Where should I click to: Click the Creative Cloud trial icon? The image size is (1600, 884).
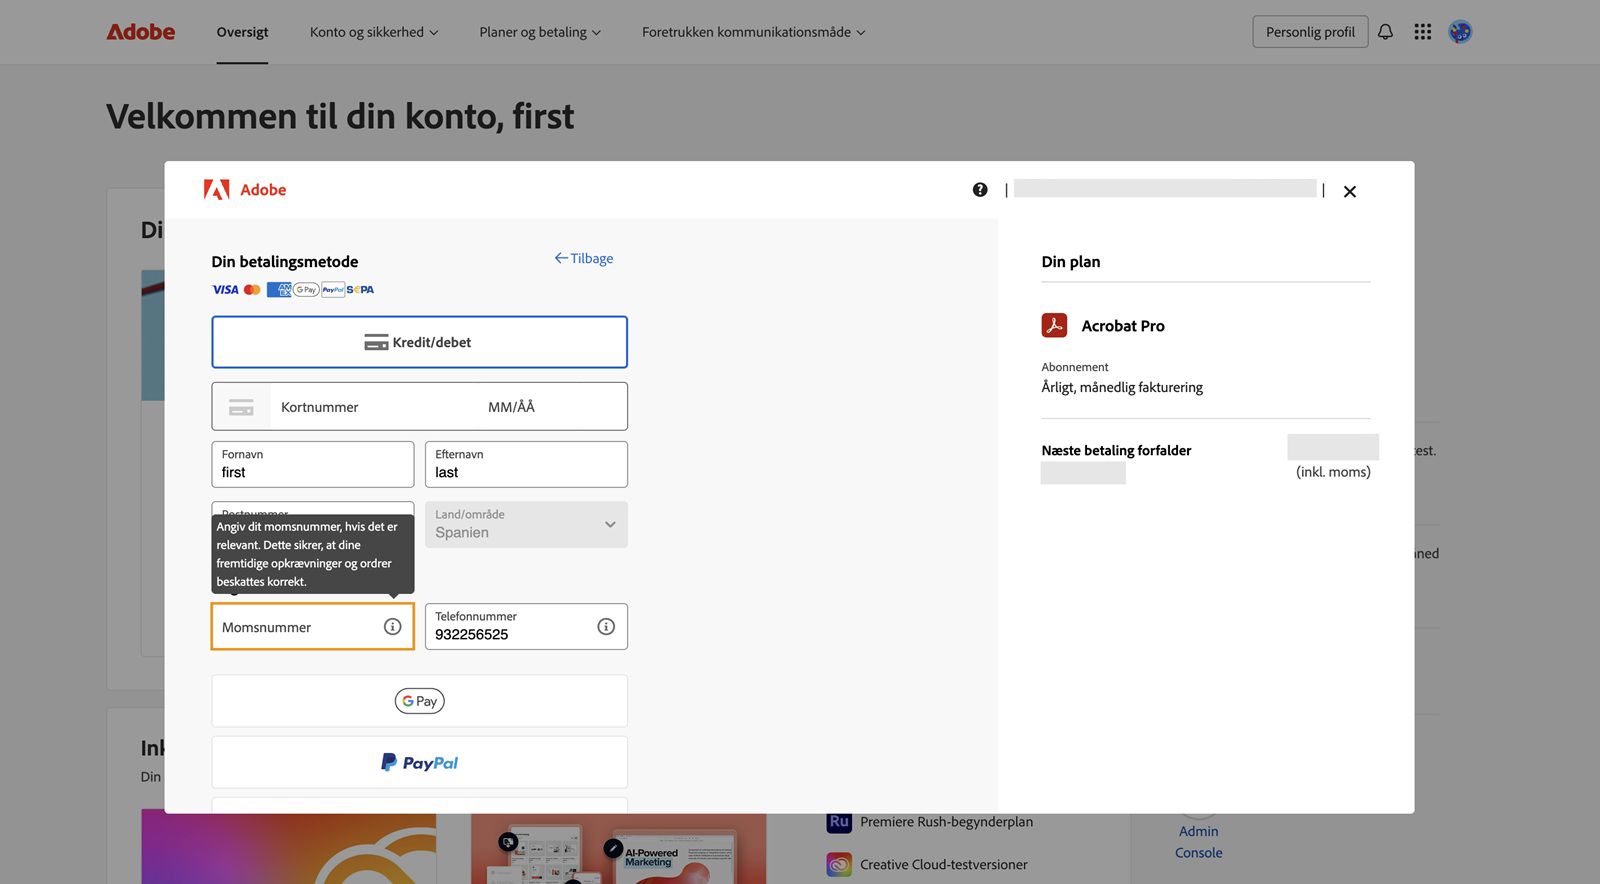pos(839,864)
